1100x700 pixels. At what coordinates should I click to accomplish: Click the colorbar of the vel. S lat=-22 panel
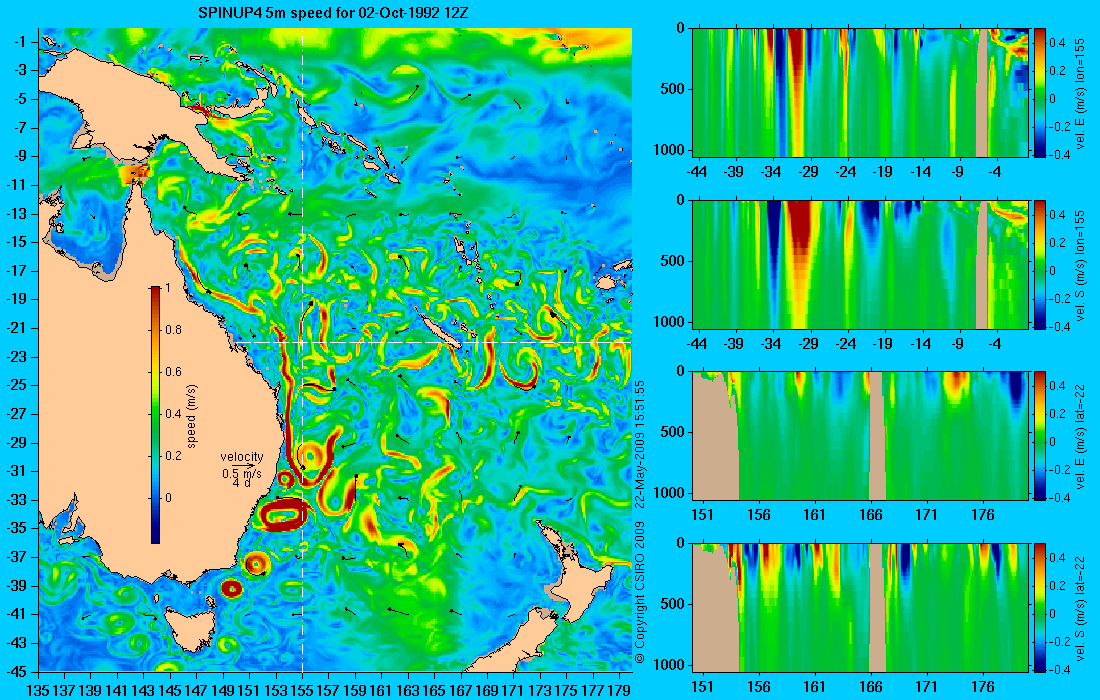click(x=1040, y=607)
